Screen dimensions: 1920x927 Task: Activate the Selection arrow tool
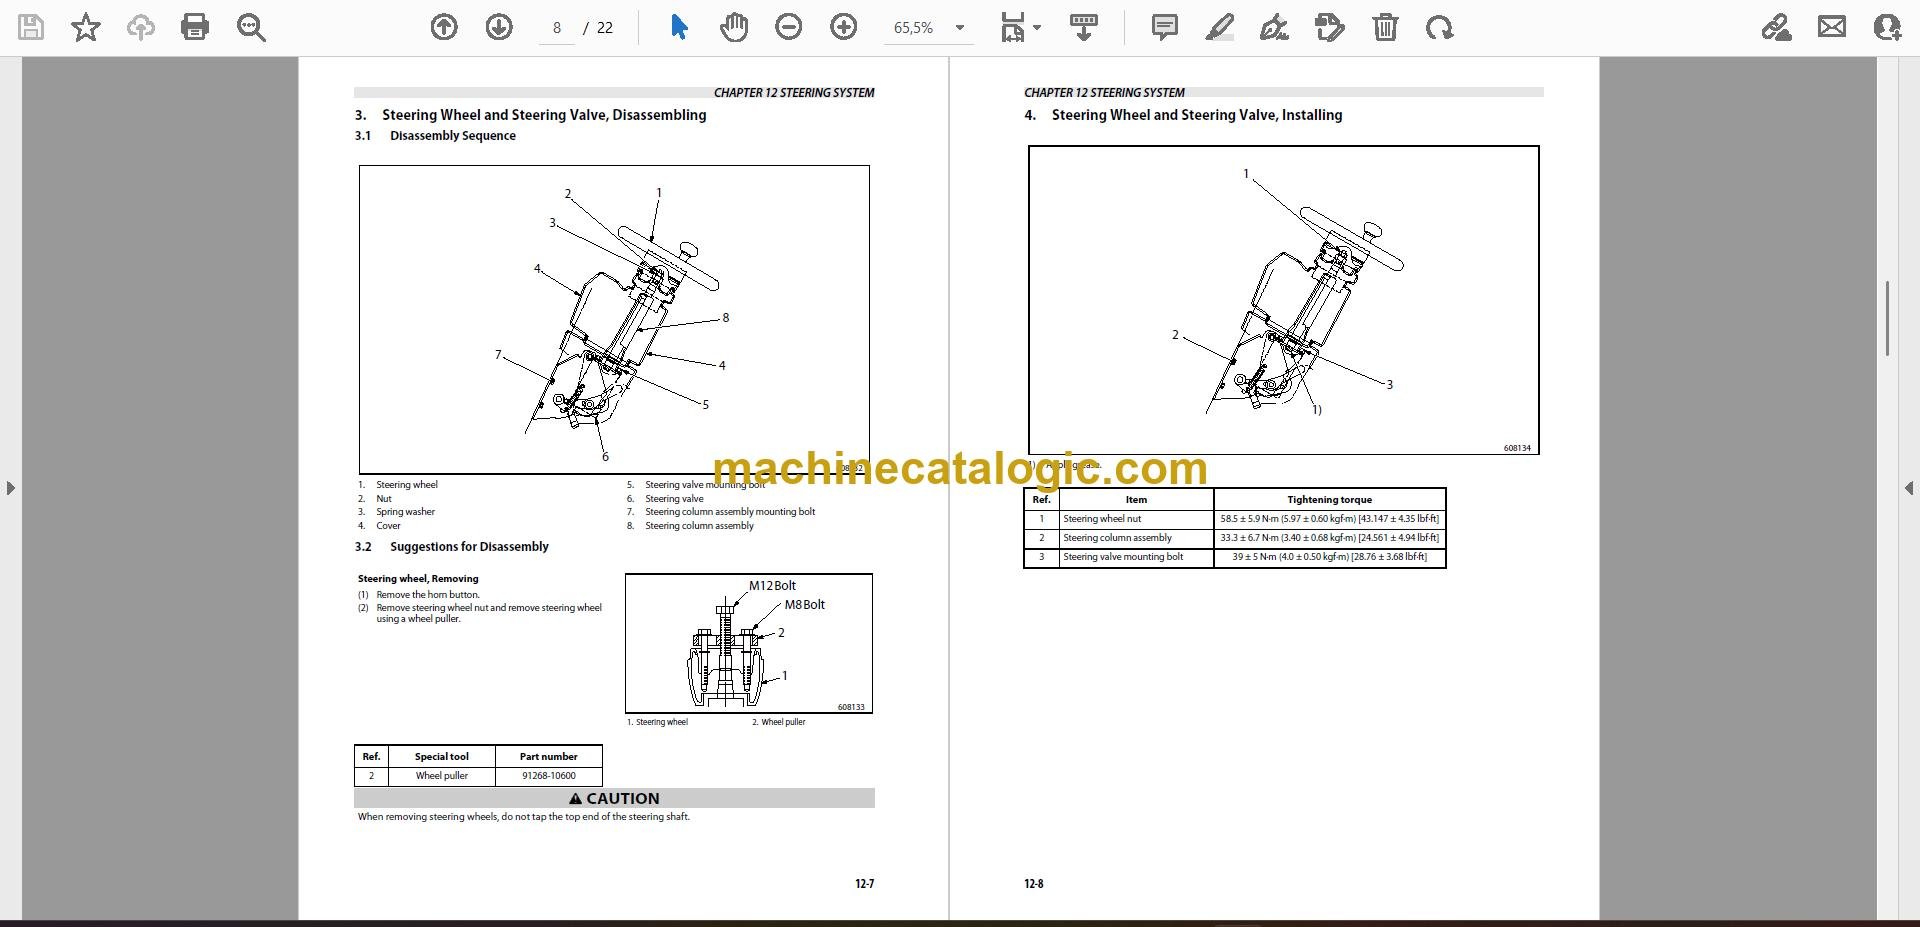pyautogui.click(x=679, y=27)
